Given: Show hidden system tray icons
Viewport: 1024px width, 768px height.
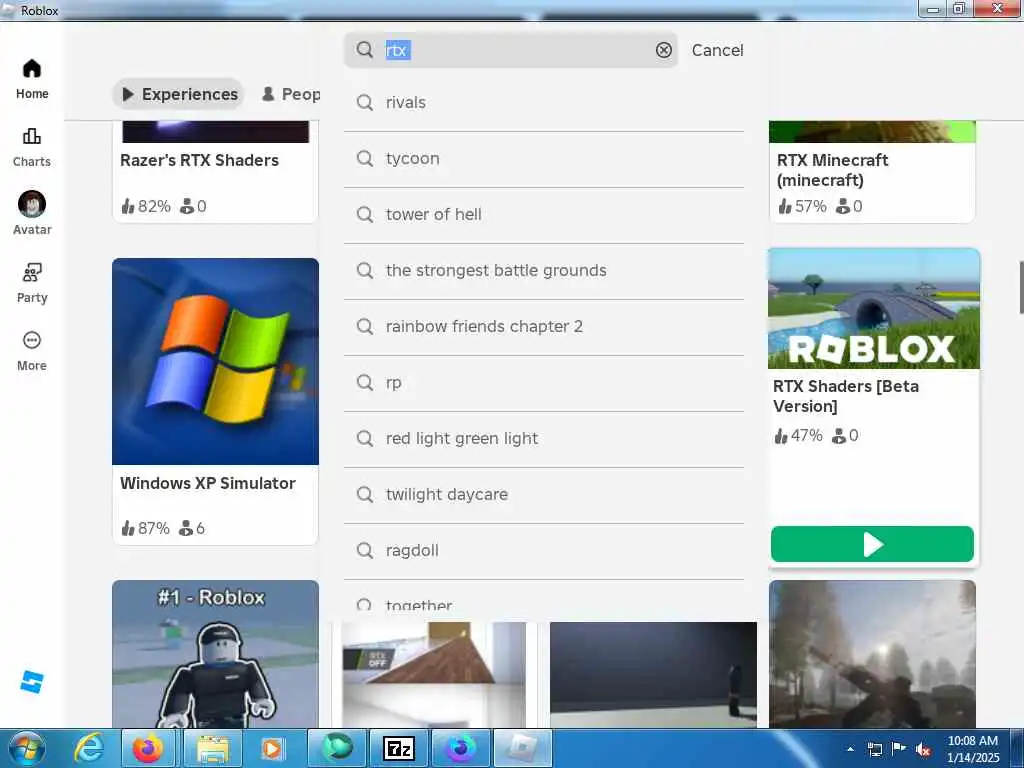Looking at the screenshot, I should (850, 749).
